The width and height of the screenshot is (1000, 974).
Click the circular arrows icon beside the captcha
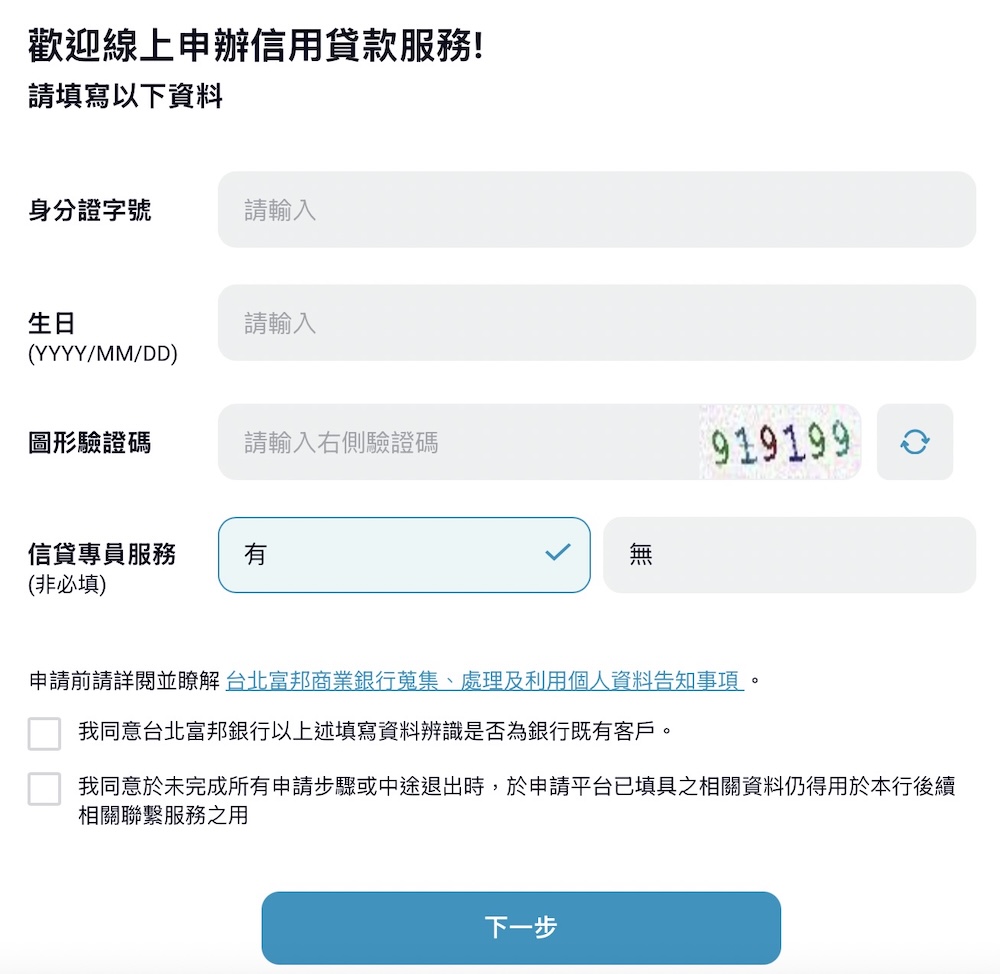click(x=915, y=442)
